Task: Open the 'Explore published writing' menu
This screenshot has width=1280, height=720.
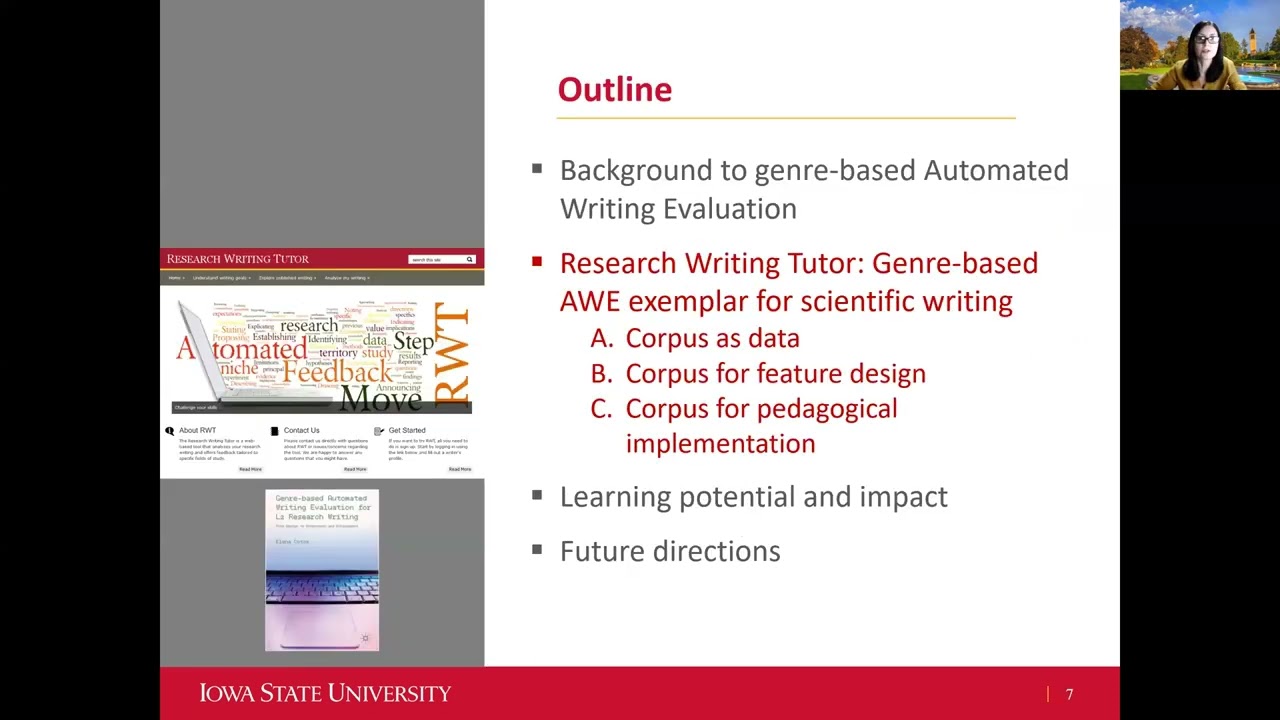Action: coord(287,278)
